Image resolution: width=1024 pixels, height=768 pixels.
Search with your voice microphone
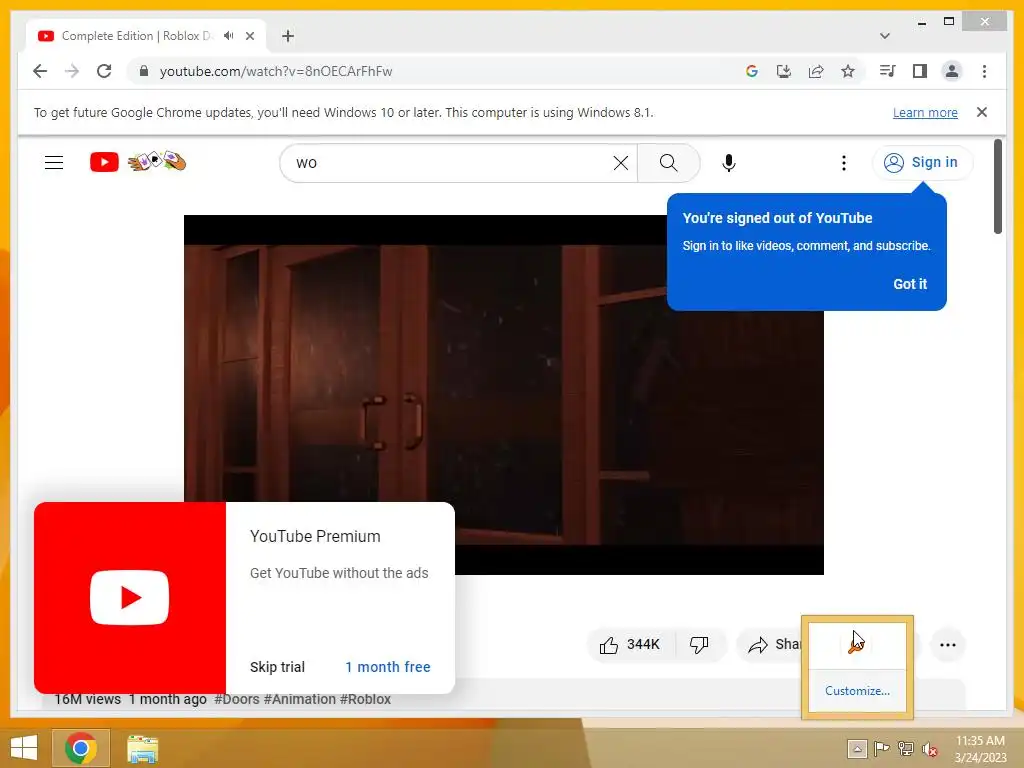pos(729,163)
